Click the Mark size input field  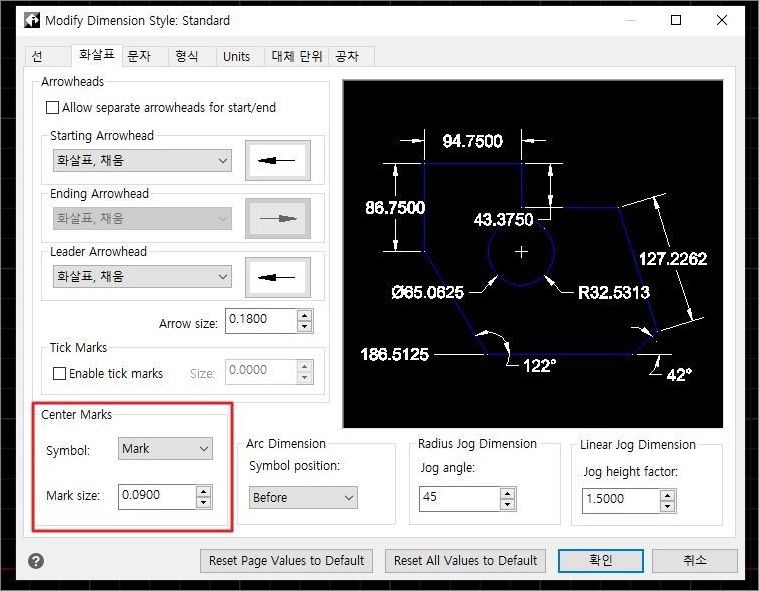coord(157,496)
